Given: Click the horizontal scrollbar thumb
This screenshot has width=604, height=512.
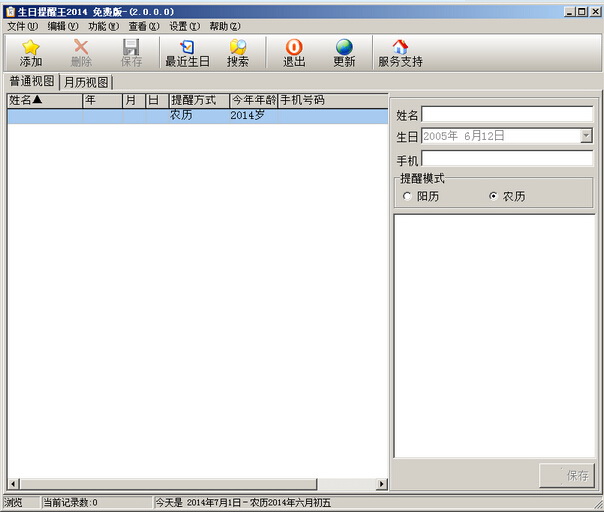Looking at the screenshot, I should [x=168, y=483].
